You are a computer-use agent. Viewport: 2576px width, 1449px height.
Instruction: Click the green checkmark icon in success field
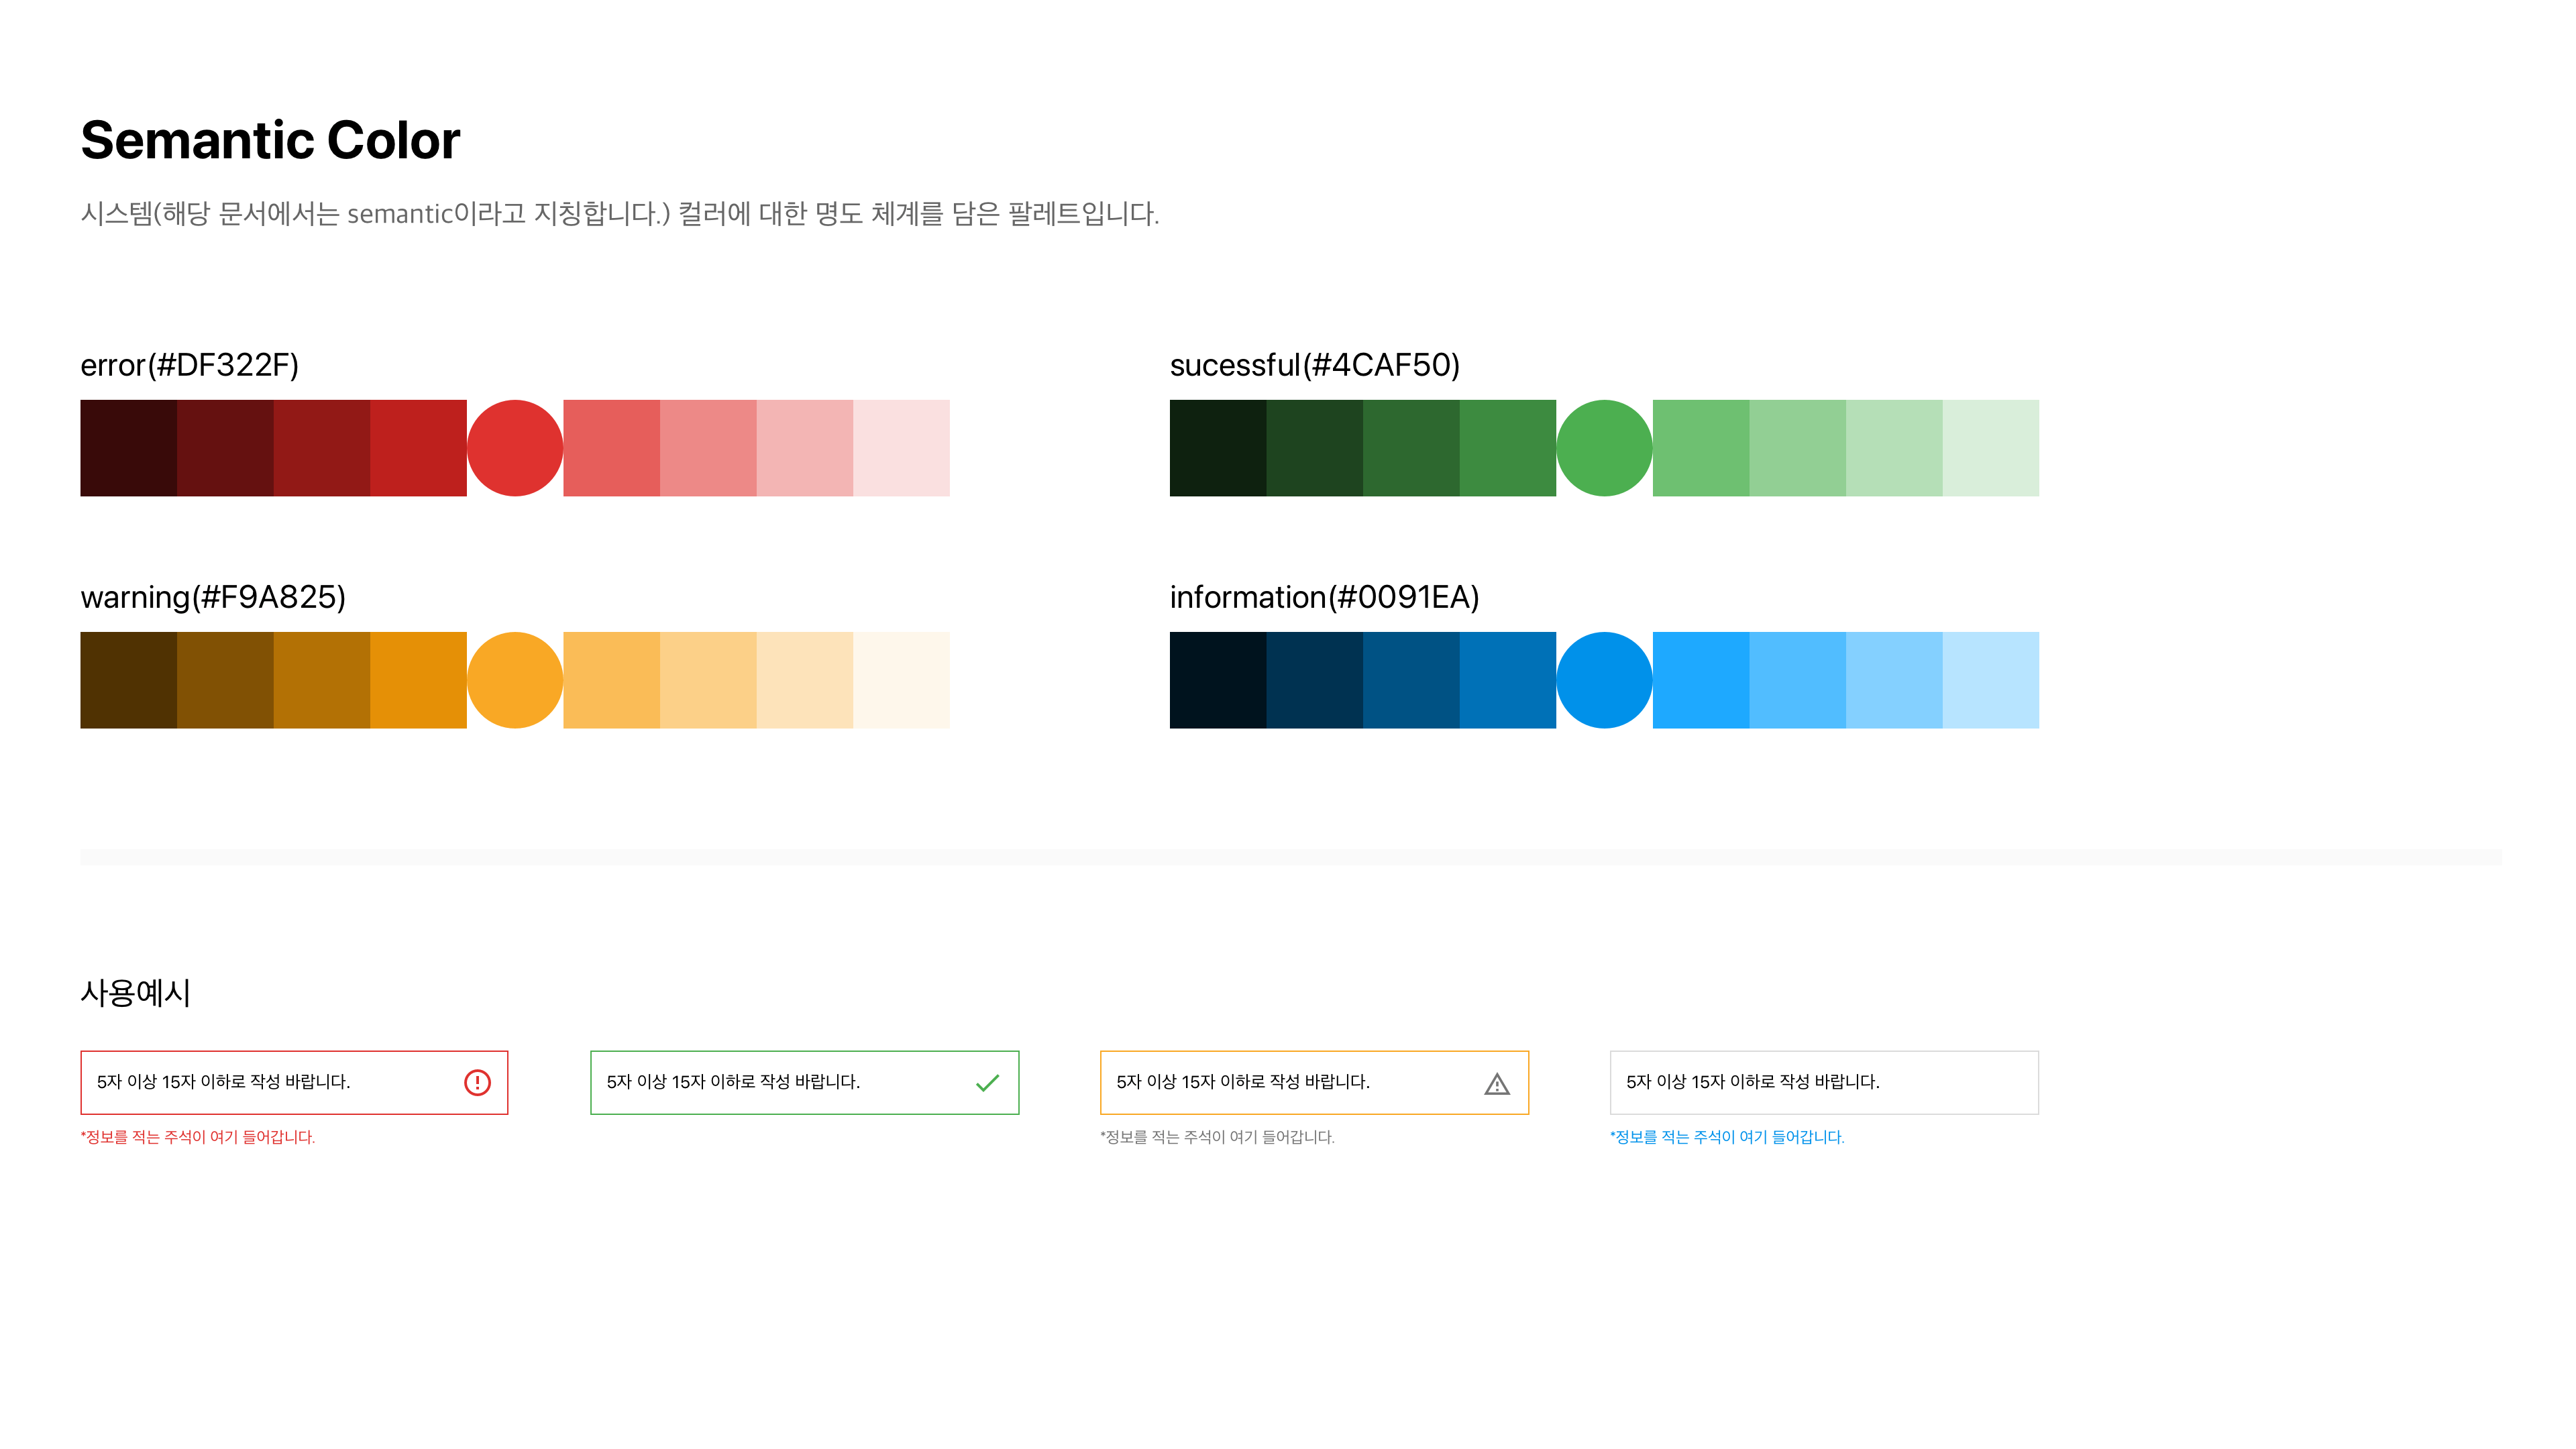[987, 1082]
